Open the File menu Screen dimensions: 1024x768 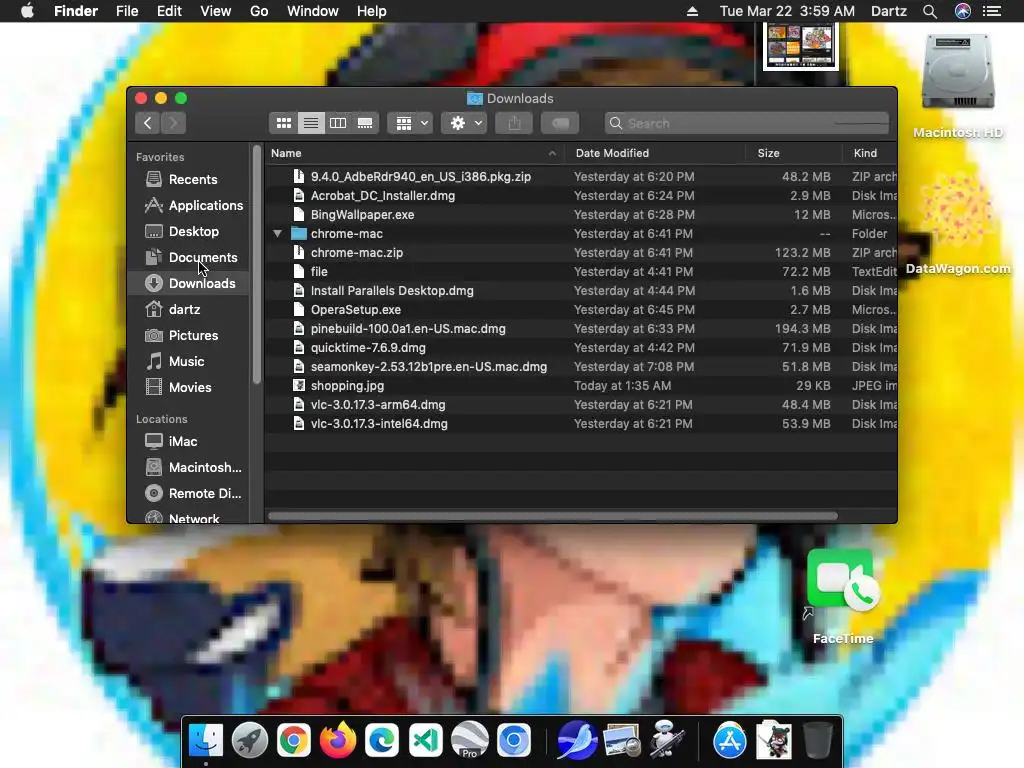tap(127, 11)
